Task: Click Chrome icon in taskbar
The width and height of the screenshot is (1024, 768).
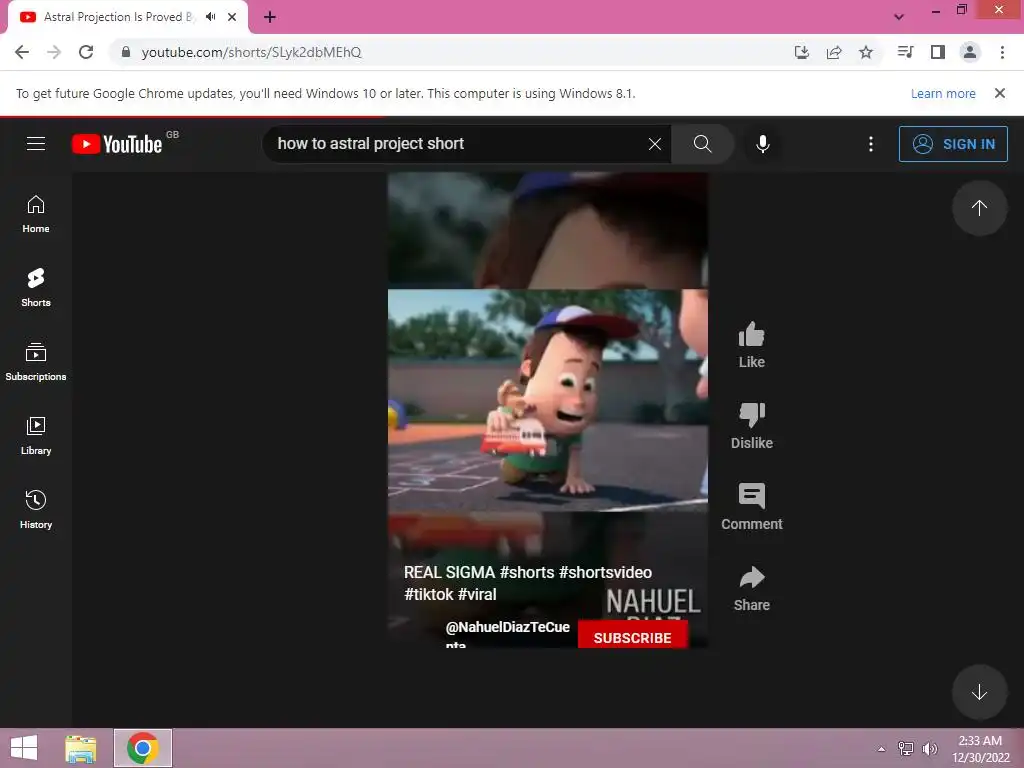Action: pyautogui.click(x=143, y=748)
